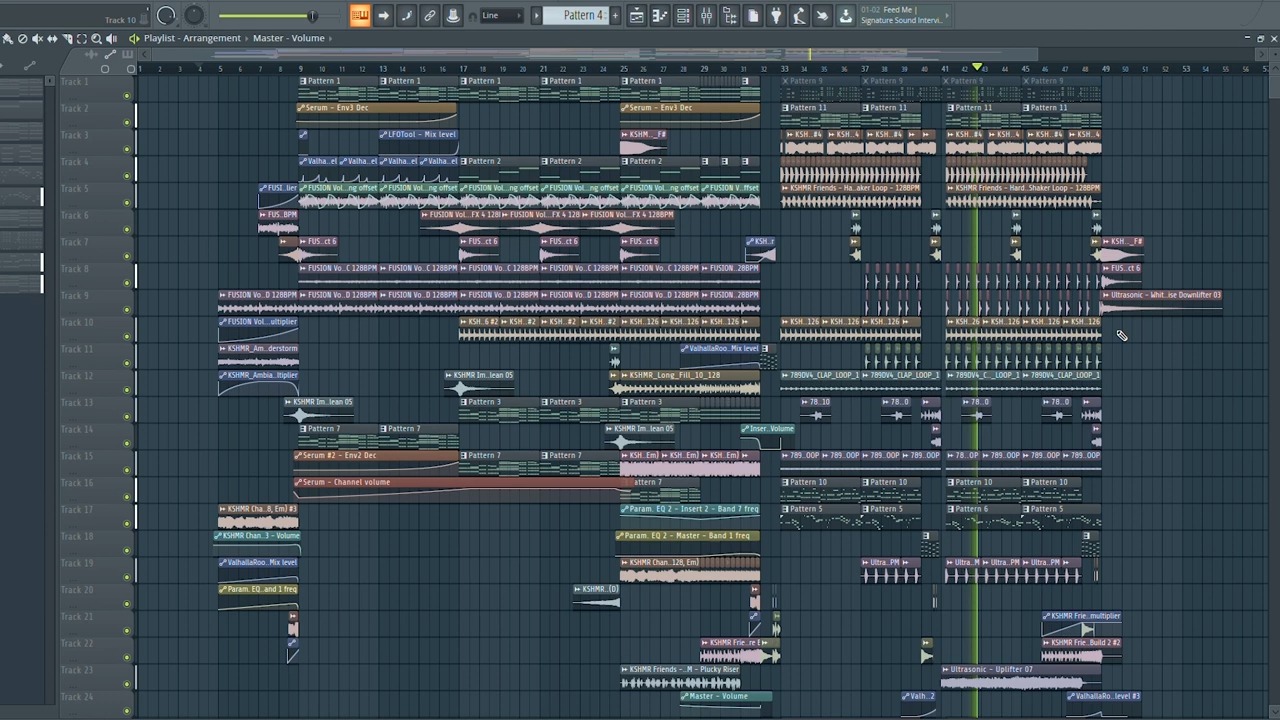
Task: Mute Track 16 with its green dot
Action: [127, 497]
